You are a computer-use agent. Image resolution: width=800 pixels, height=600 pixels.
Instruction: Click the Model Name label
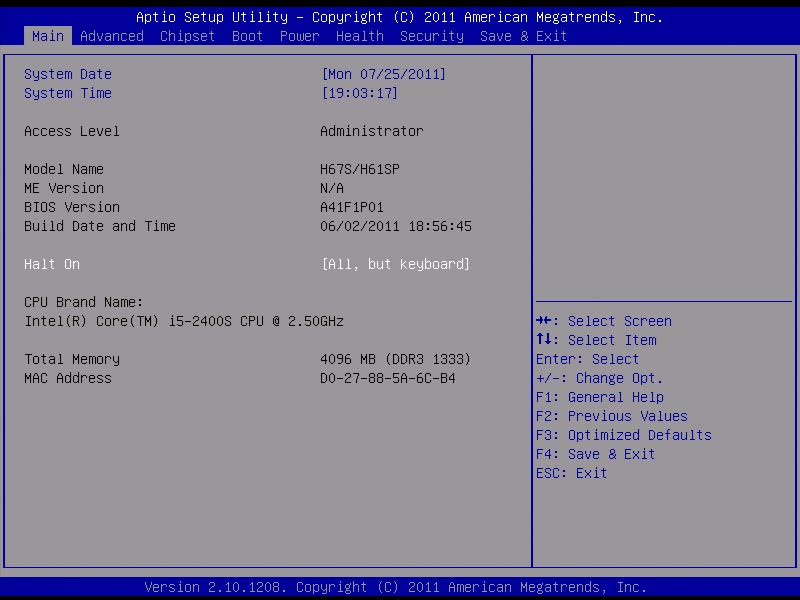tap(64, 169)
